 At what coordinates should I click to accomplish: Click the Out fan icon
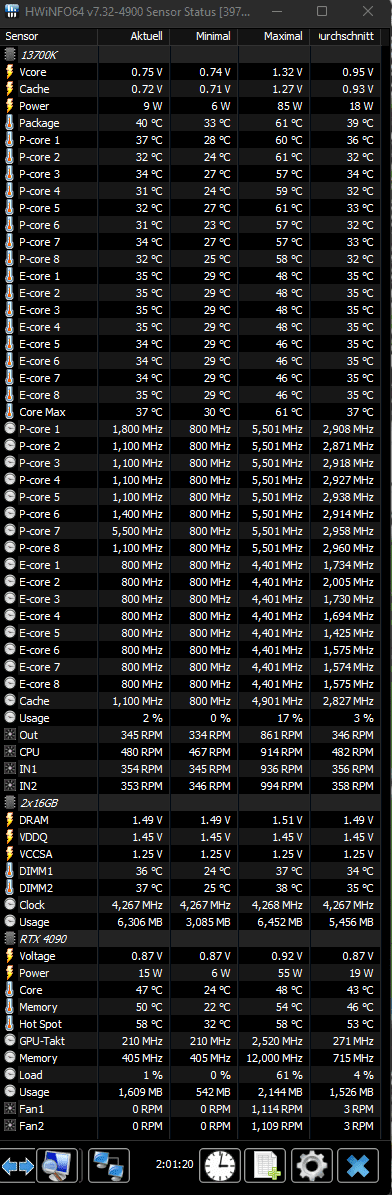[x=10, y=735]
